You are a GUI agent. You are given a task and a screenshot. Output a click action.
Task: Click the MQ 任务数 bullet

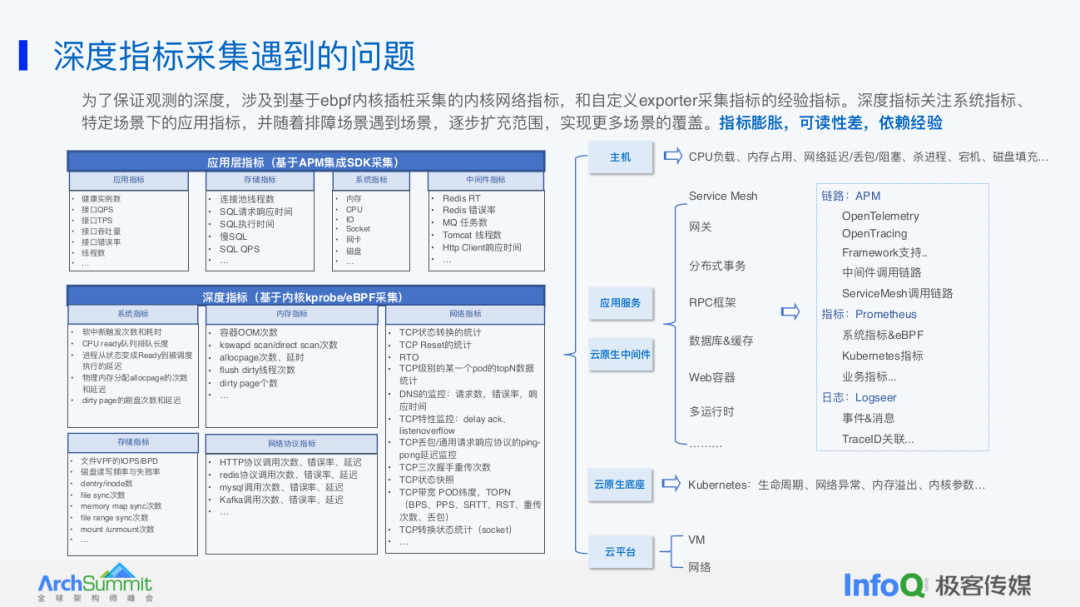pos(465,222)
